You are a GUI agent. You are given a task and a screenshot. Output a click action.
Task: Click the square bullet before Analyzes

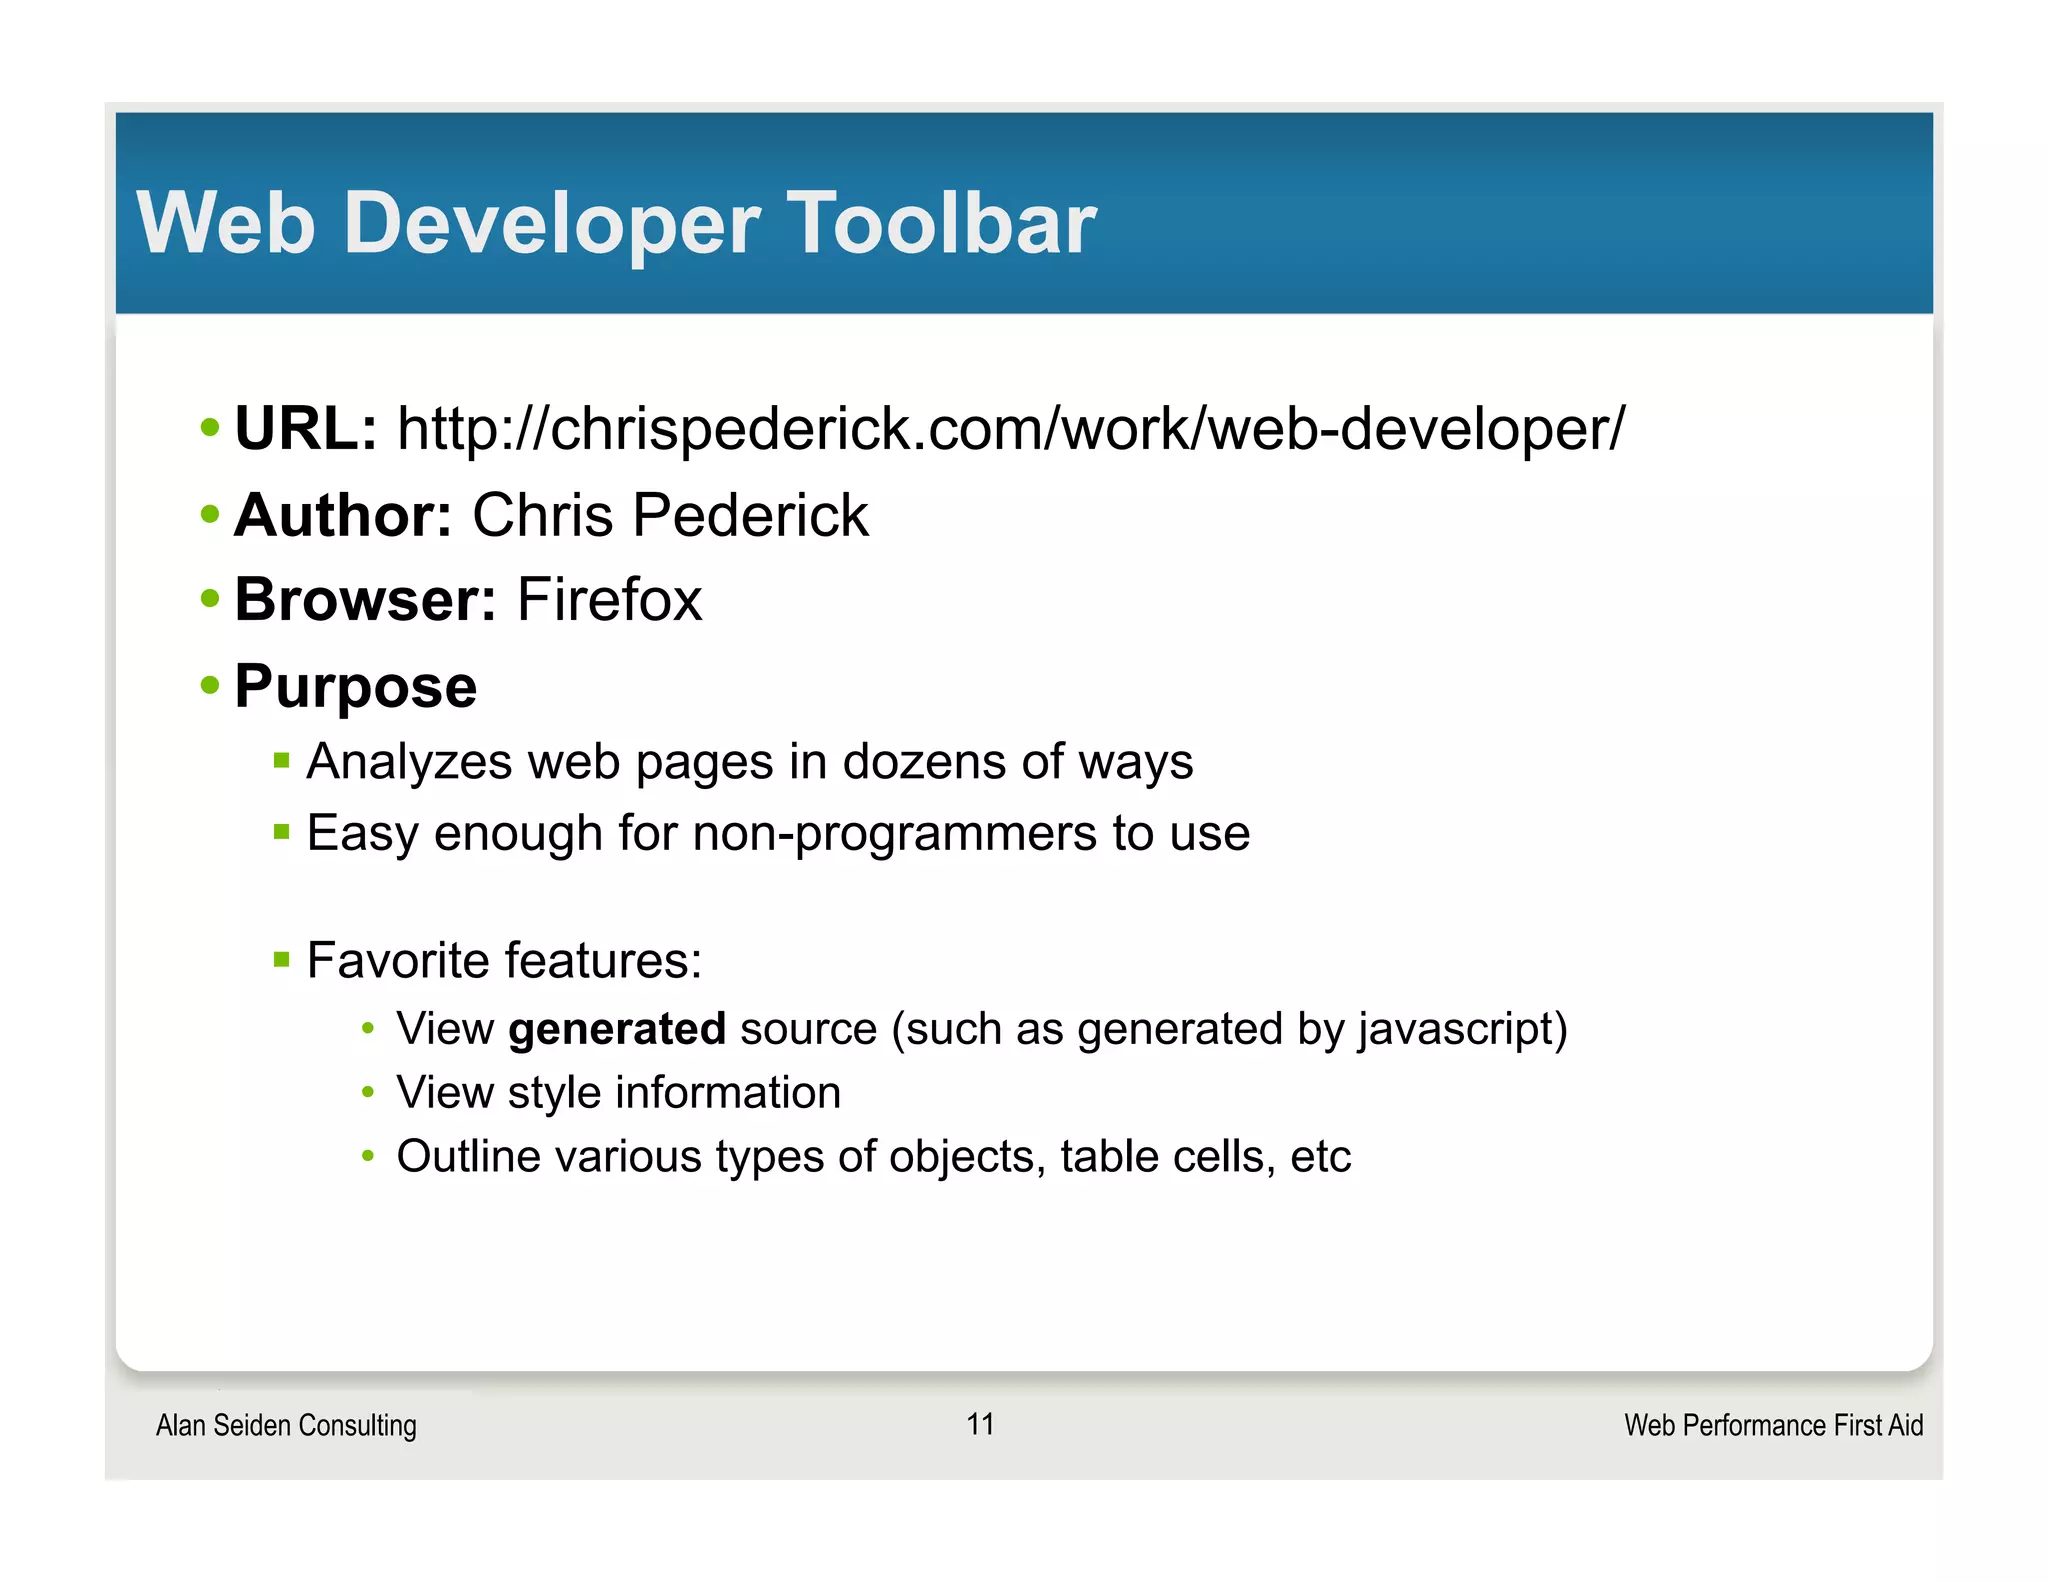pos(281,761)
